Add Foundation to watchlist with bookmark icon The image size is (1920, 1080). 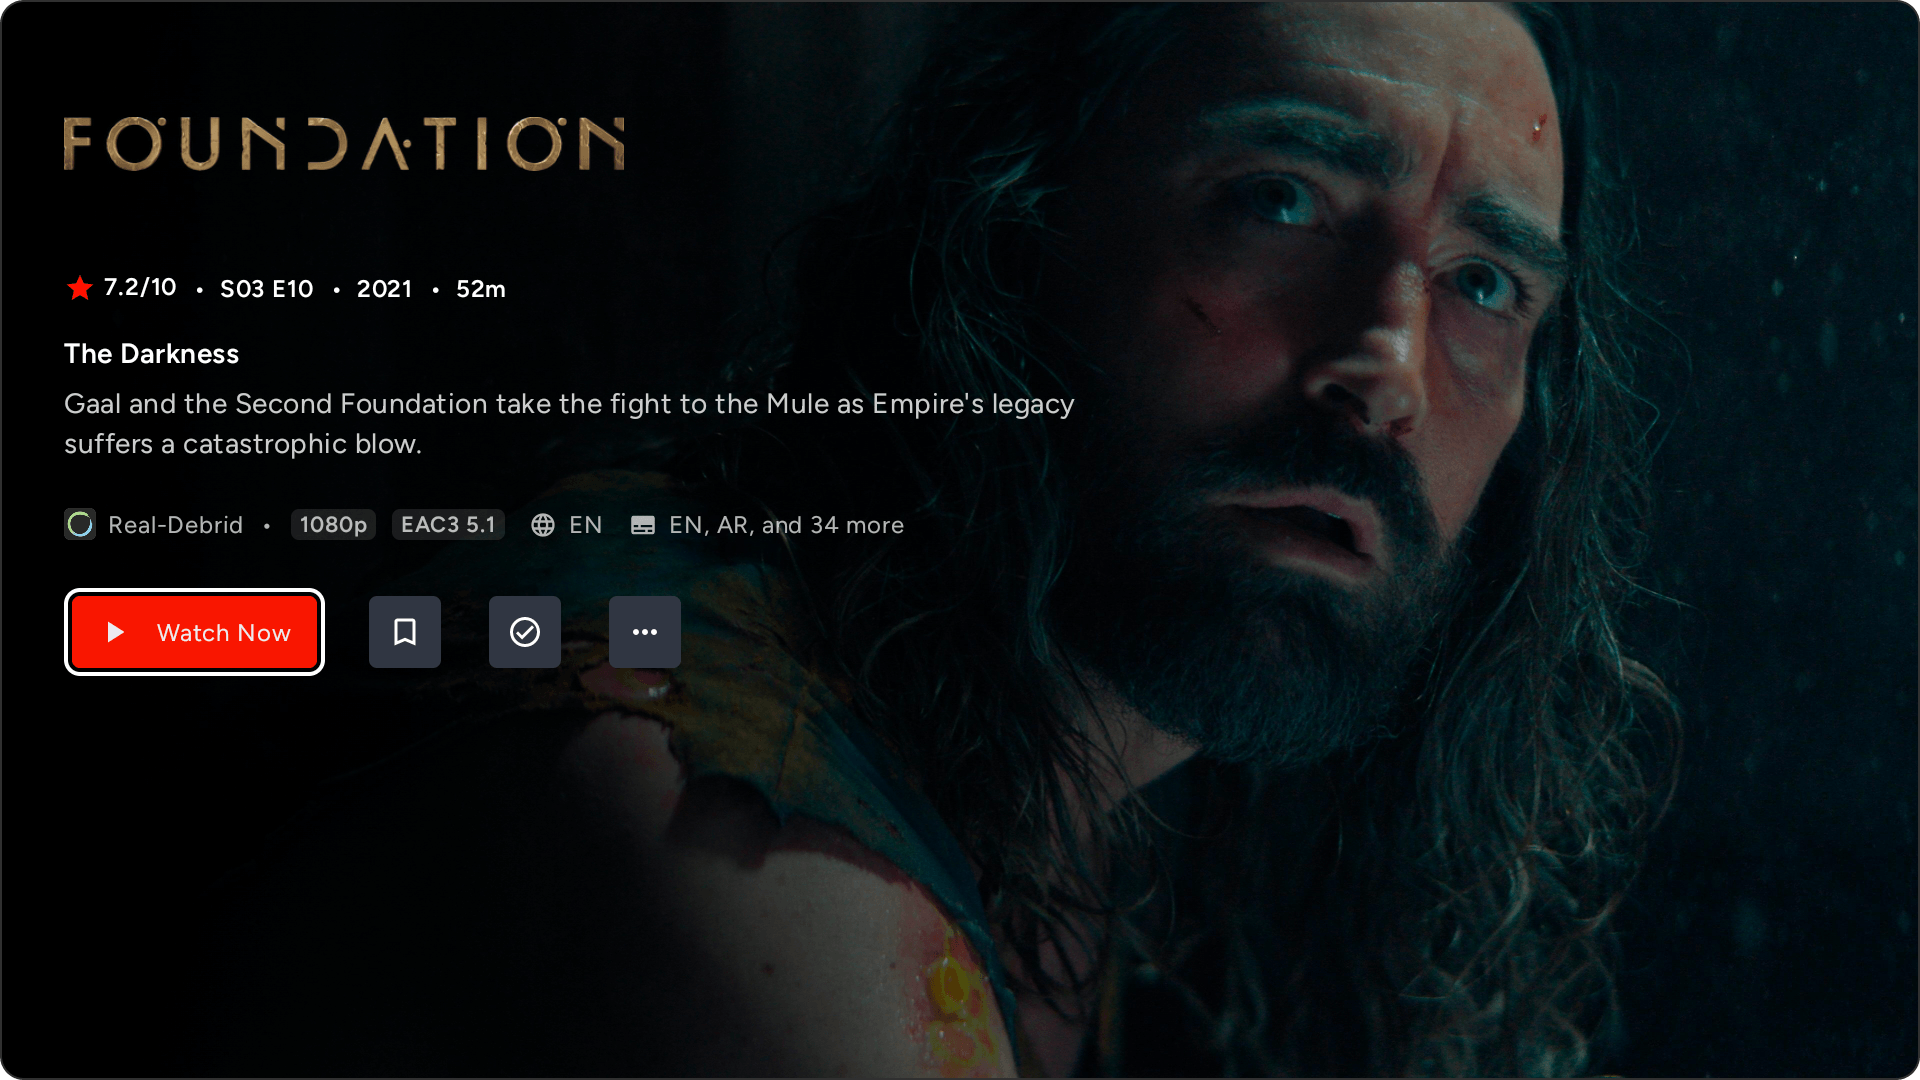405,632
